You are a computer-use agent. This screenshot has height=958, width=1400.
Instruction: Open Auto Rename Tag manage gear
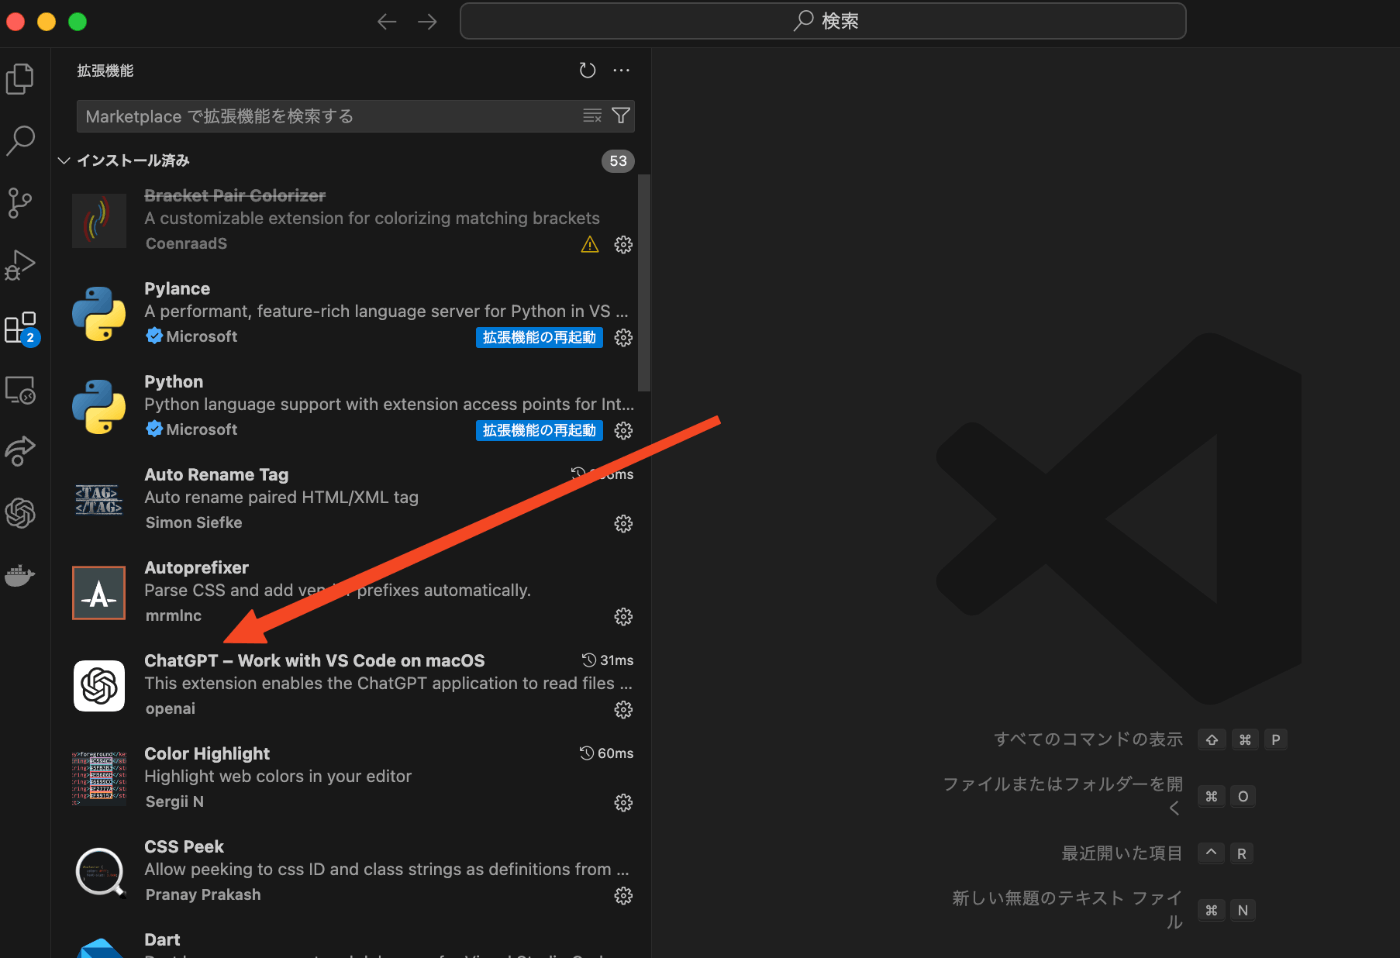tap(623, 524)
